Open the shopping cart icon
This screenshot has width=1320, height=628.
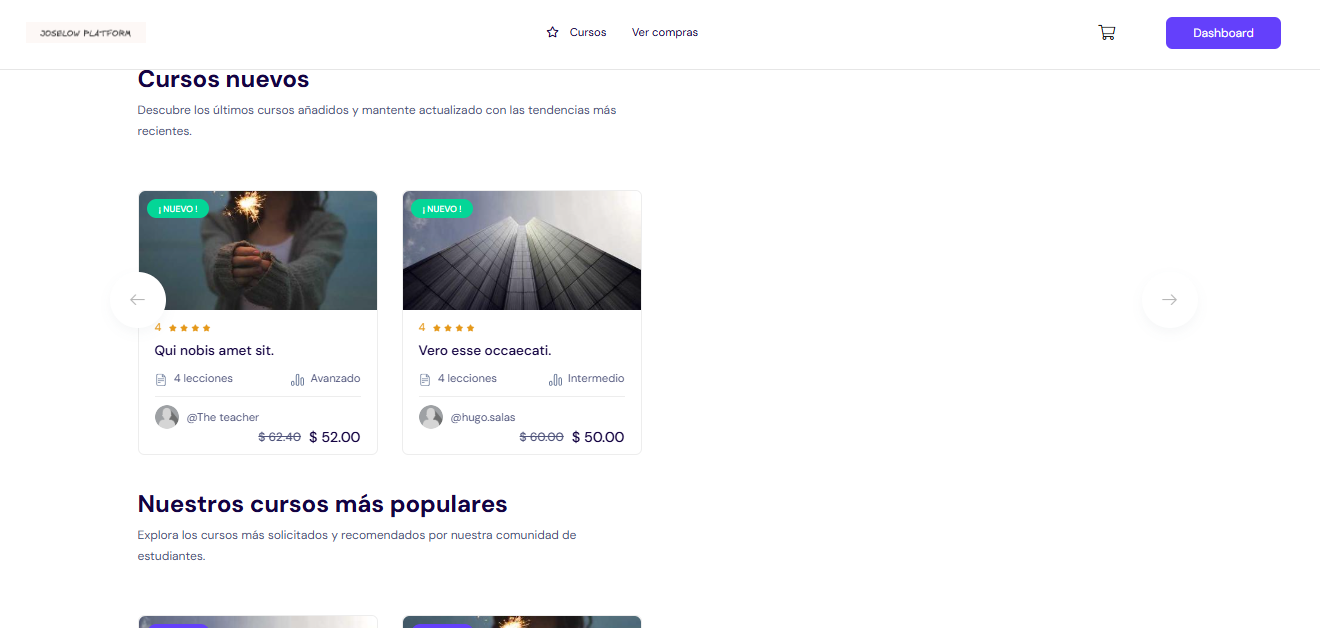[x=1107, y=32]
